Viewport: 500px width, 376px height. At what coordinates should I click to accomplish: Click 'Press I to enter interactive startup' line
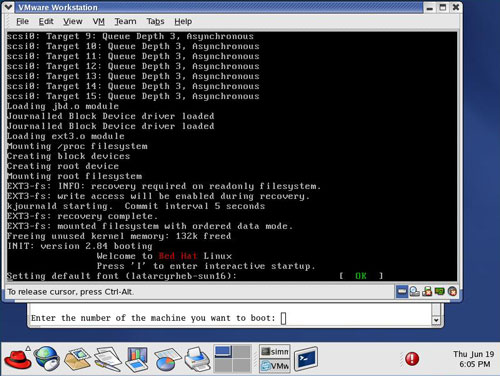206,266
